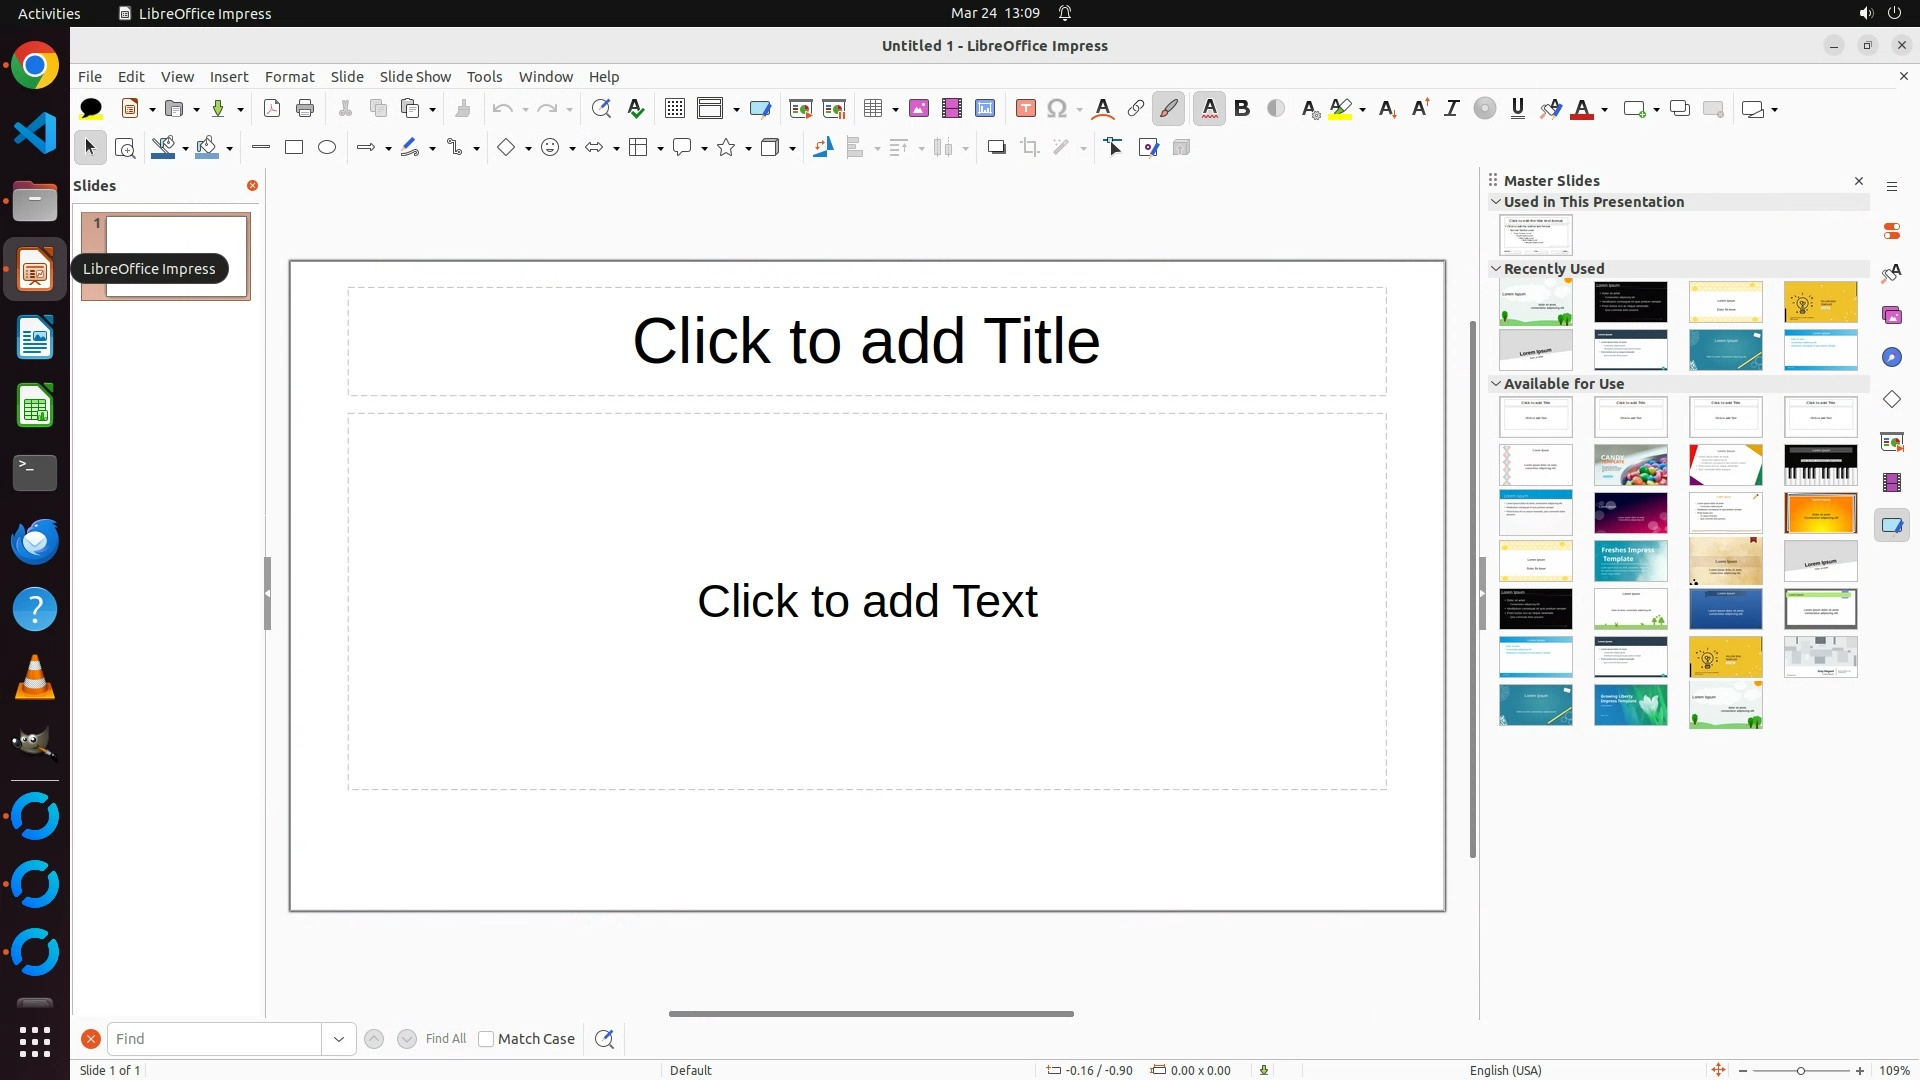Click the zoom slider in status bar
Image resolution: width=1920 pixels, height=1080 pixels.
[1800, 1071]
